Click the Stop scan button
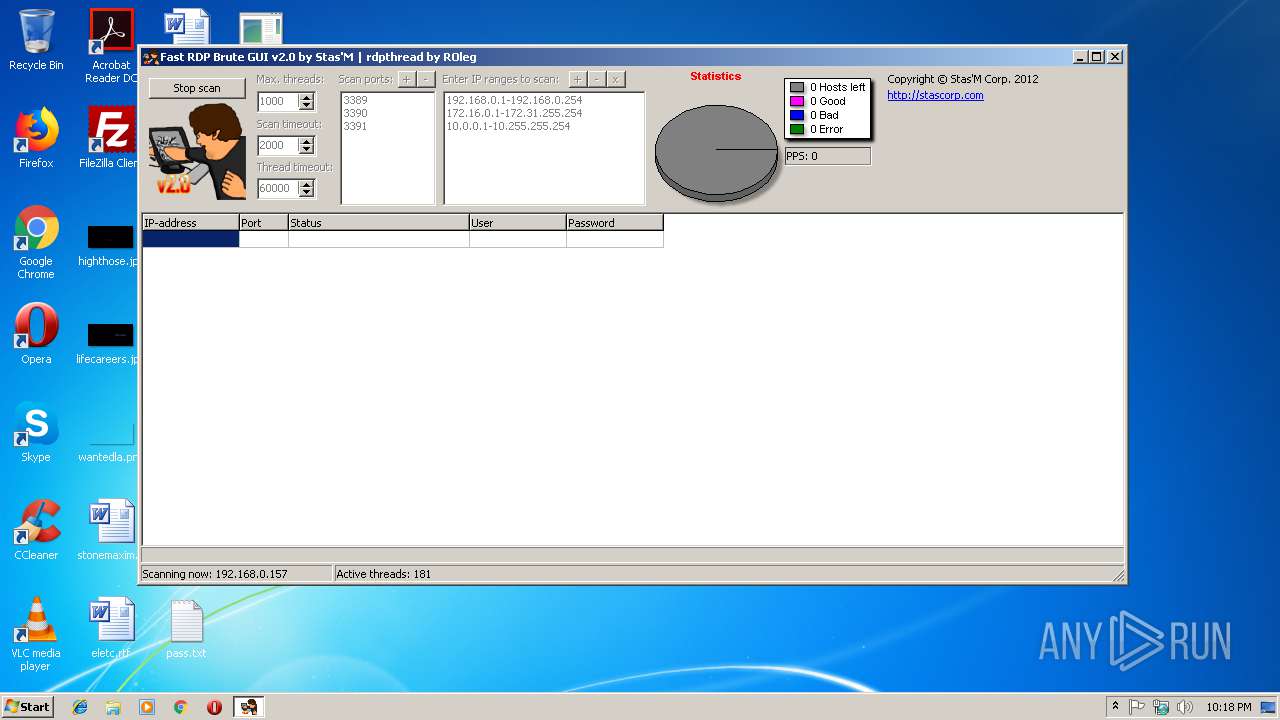This screenshot has height=720, width=1280. tap(197, 88)
